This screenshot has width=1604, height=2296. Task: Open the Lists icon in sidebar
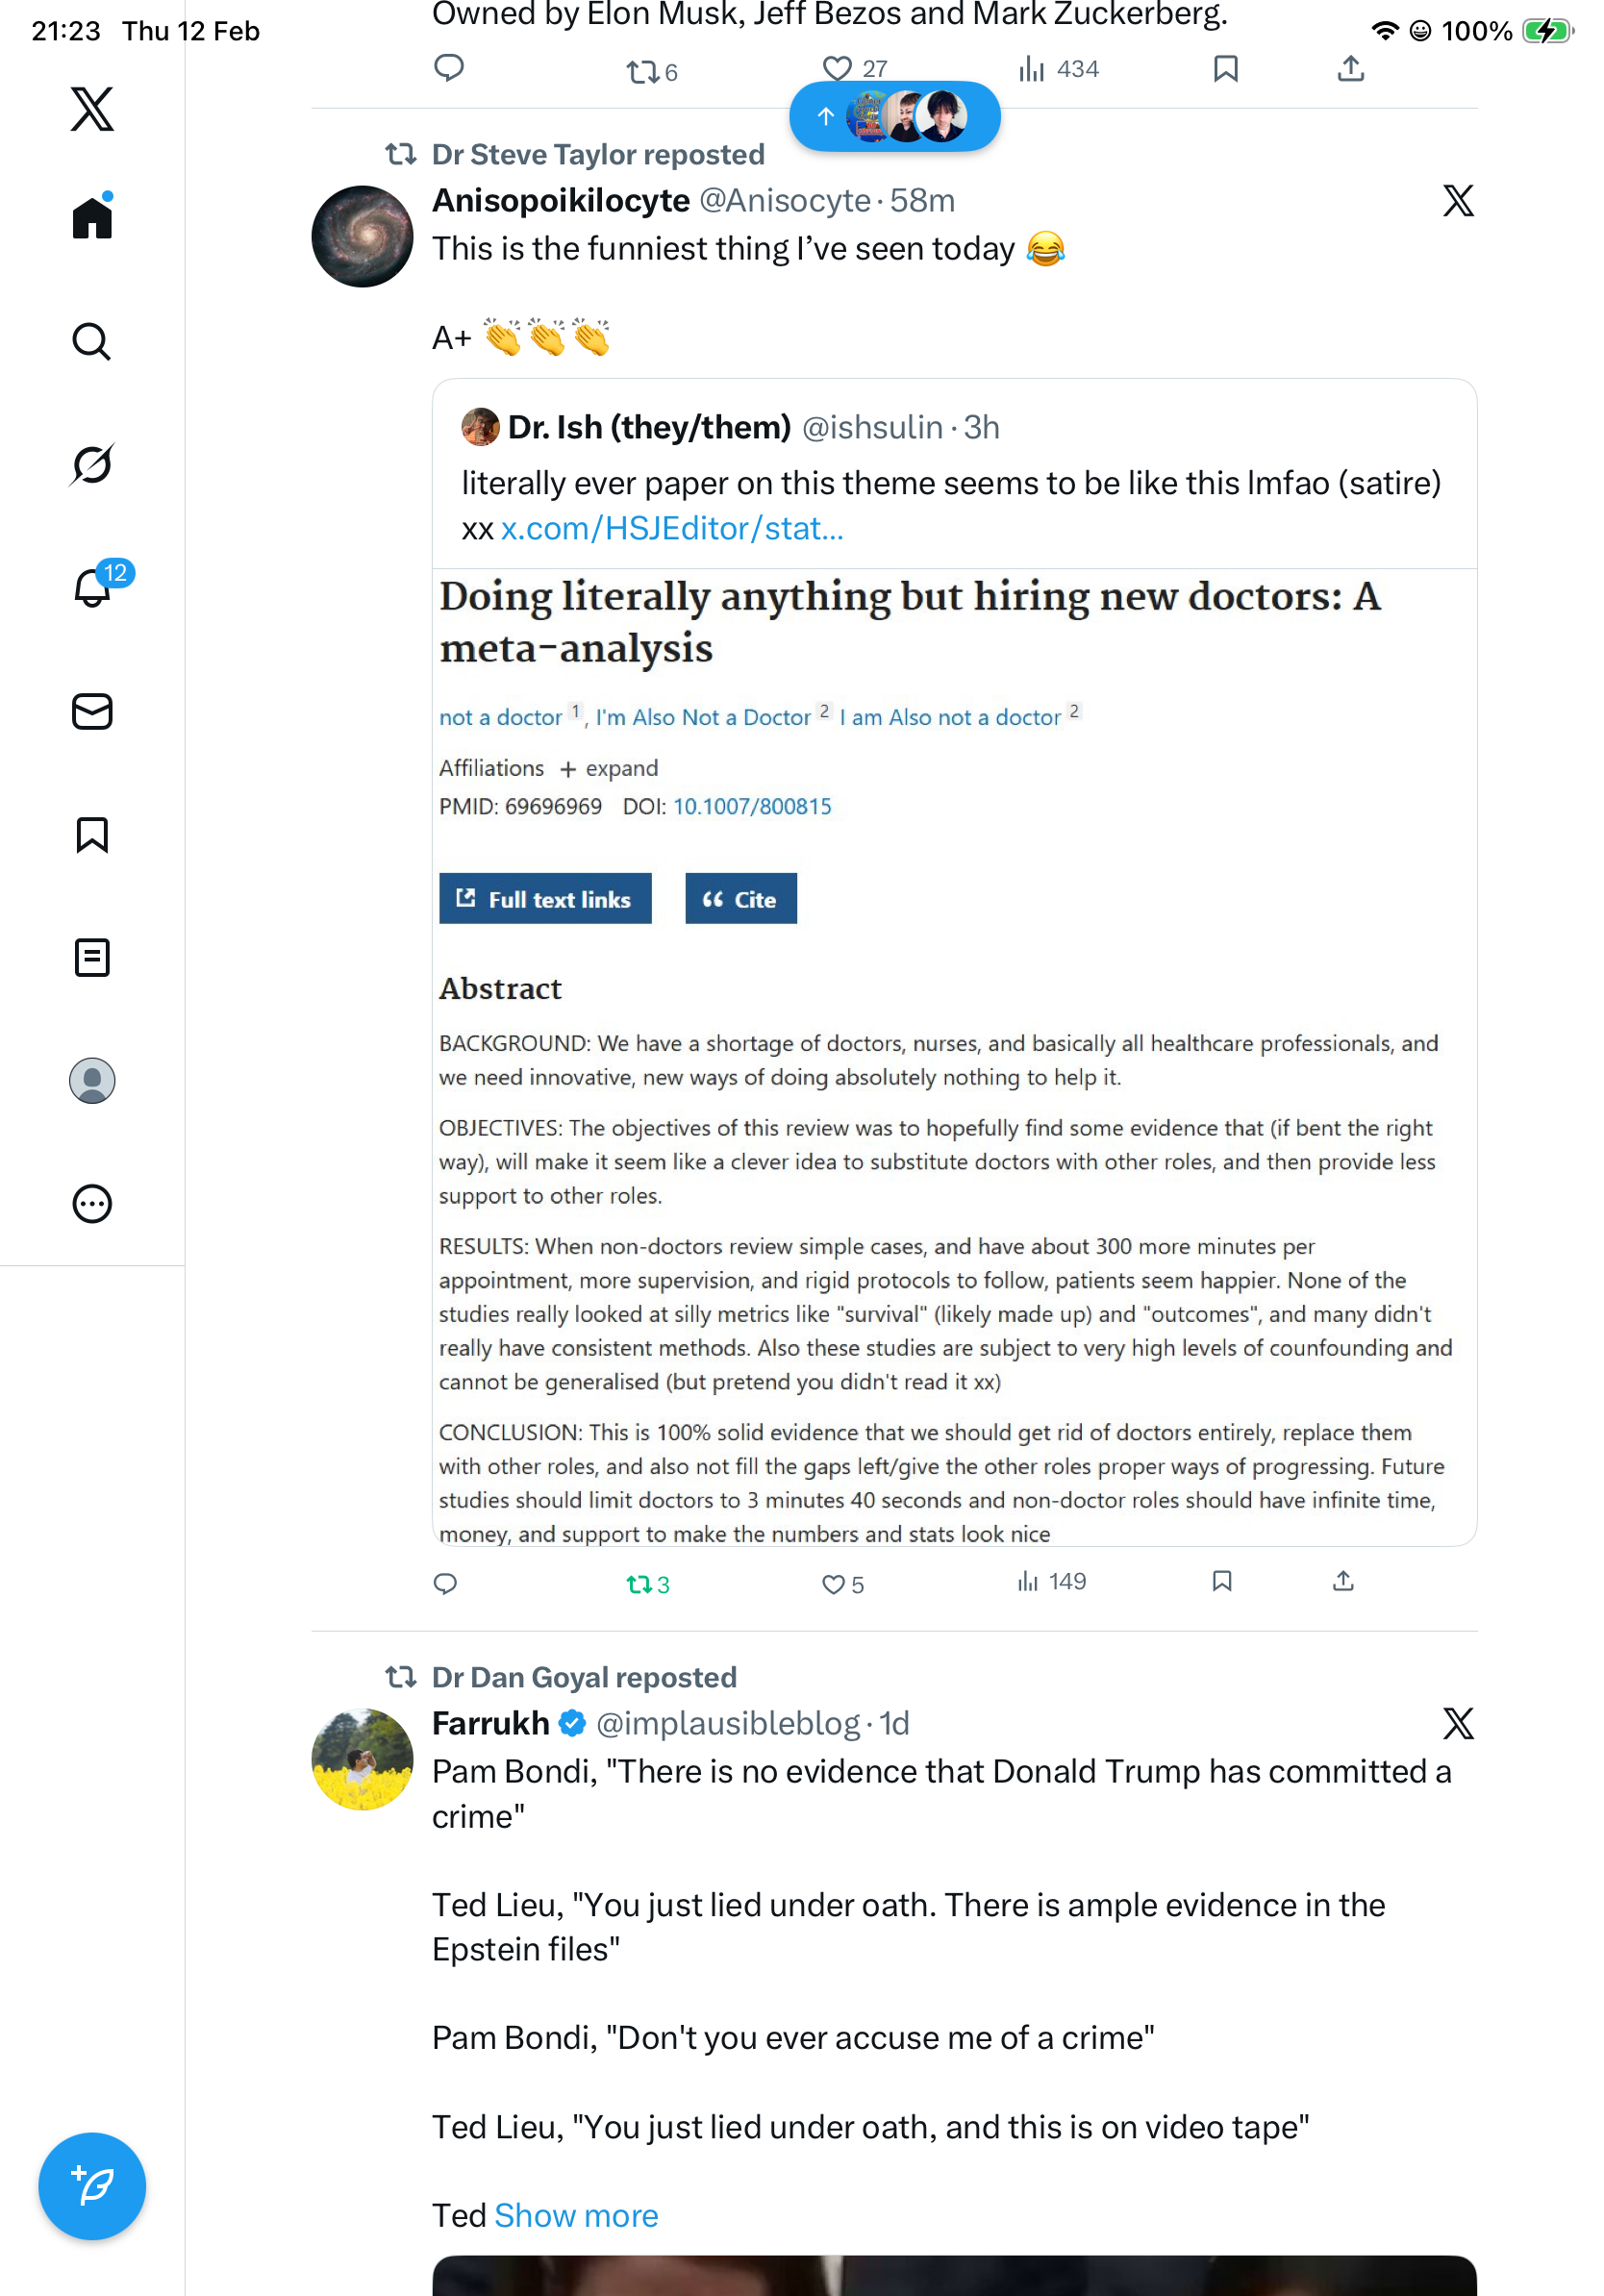pyautogui.click(x=92, y=958)
